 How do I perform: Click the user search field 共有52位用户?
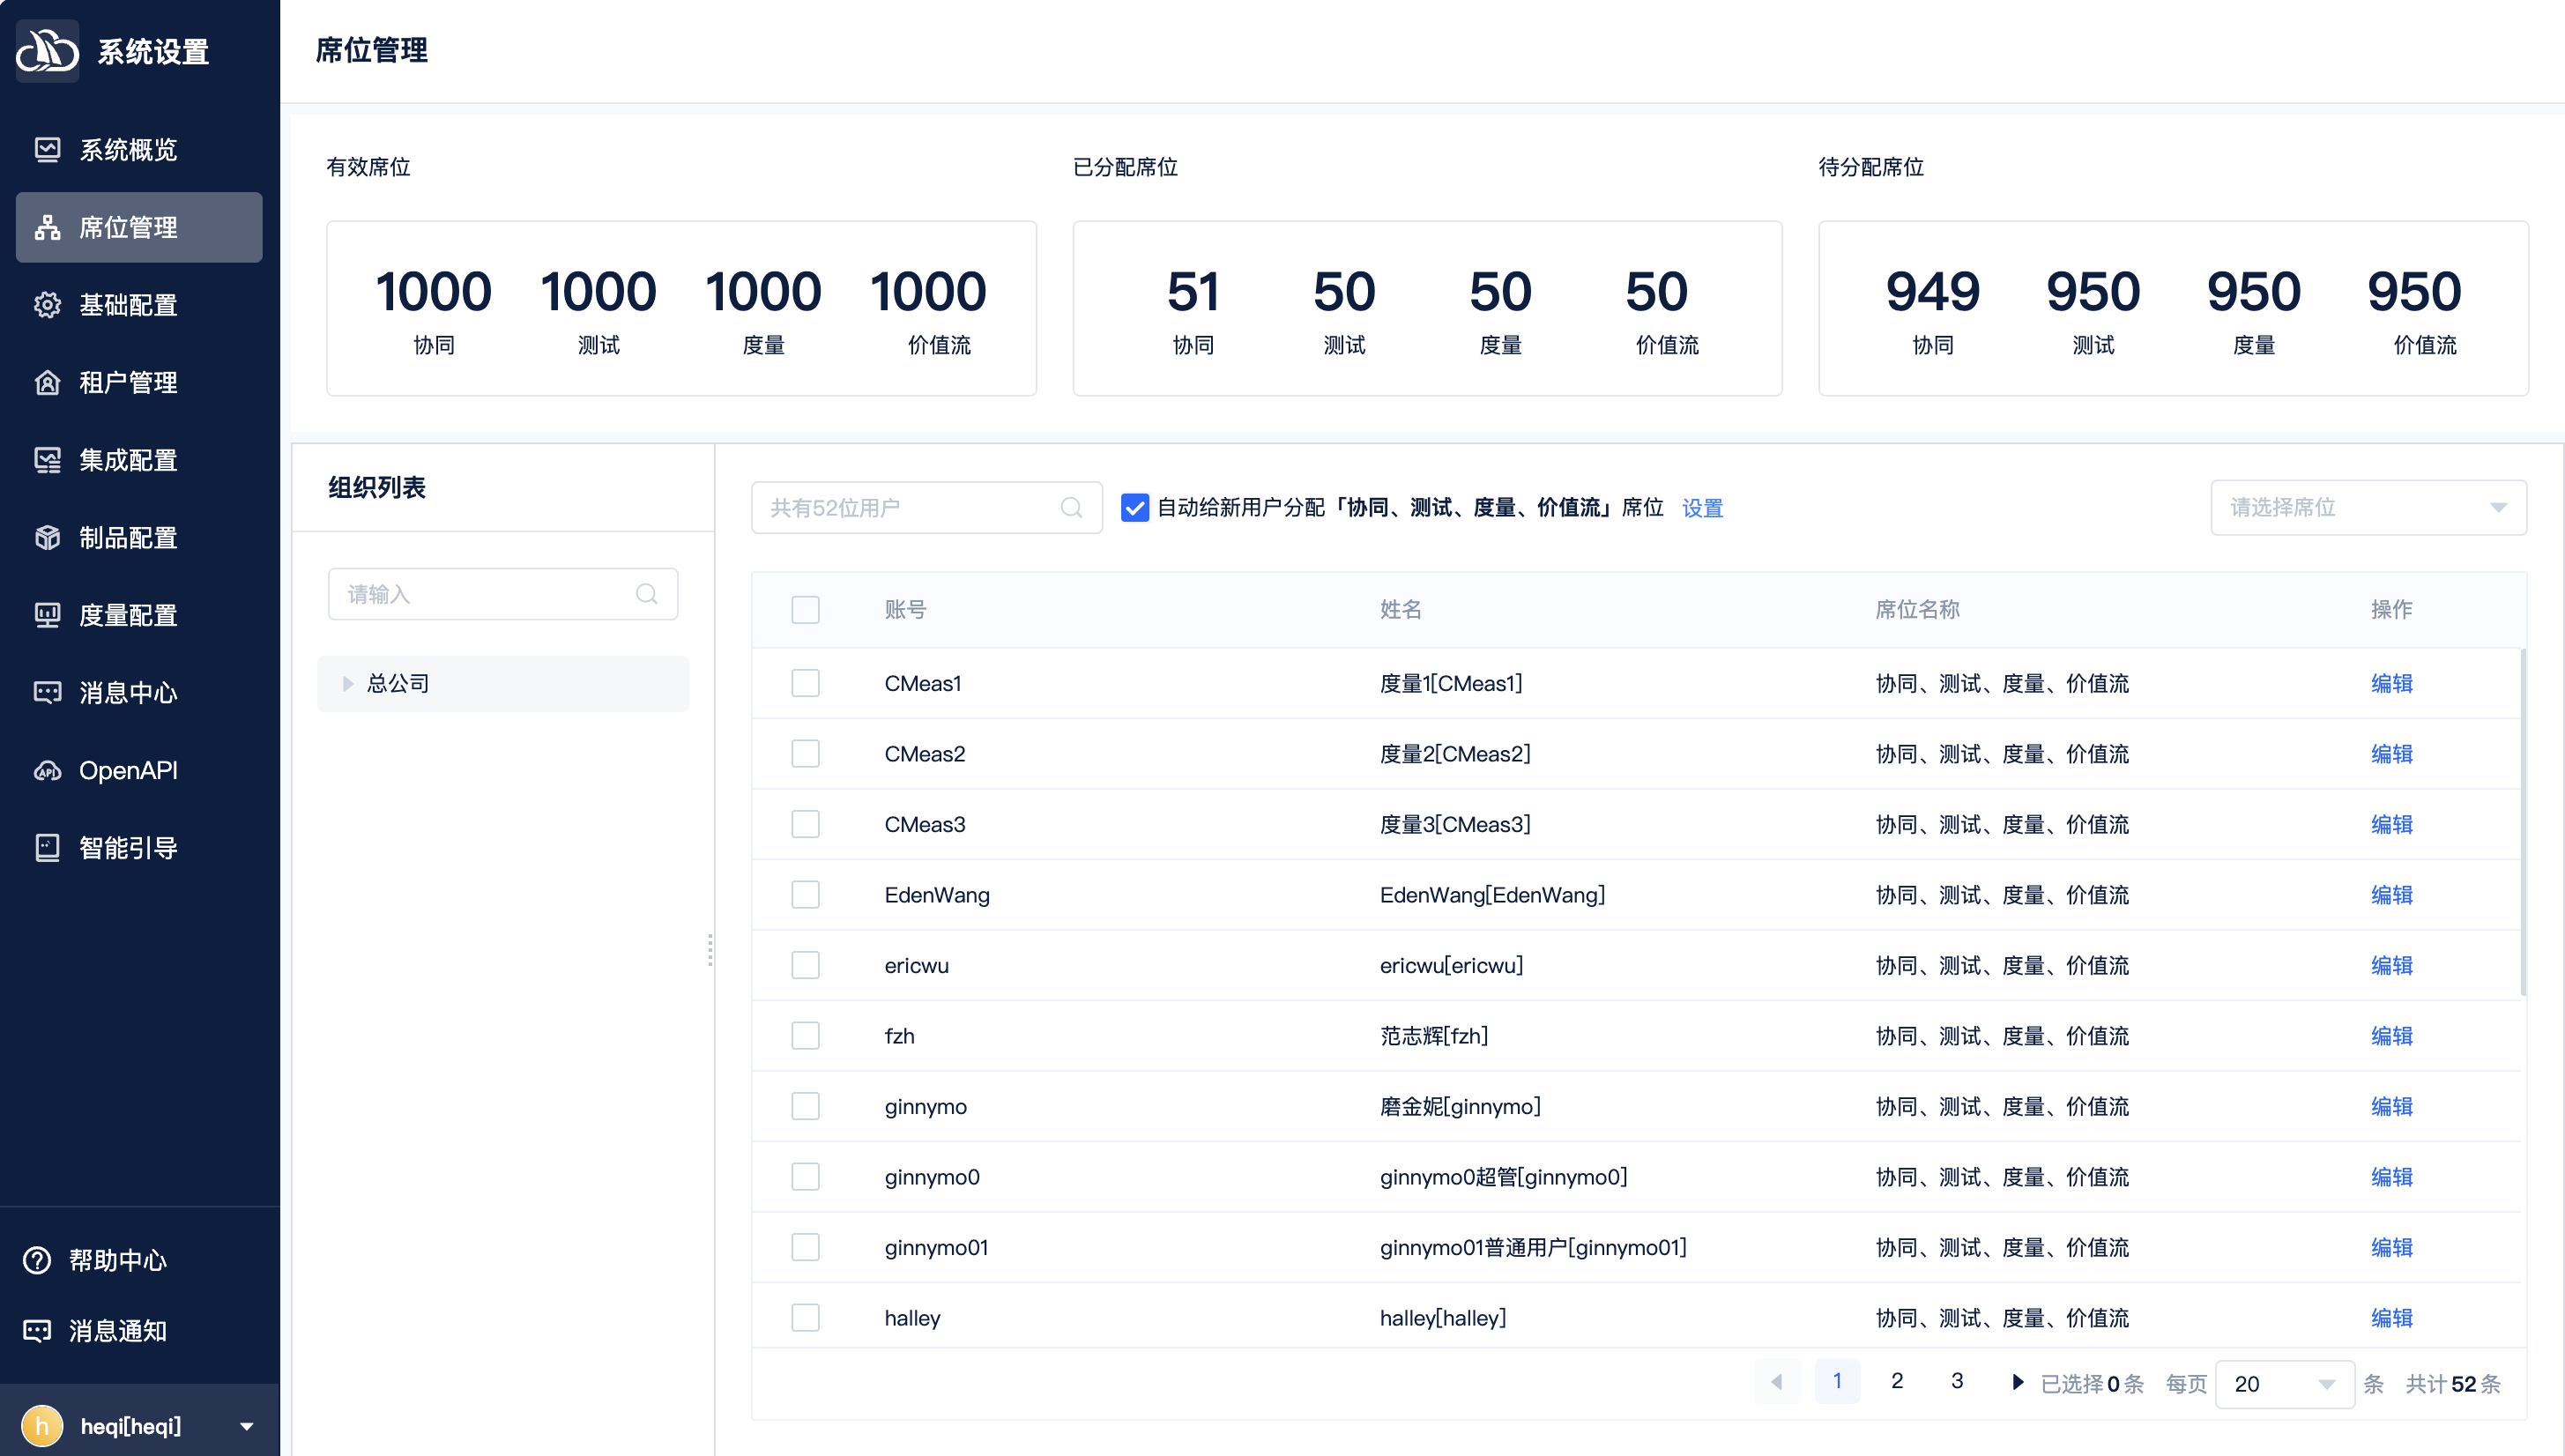[x=926, y=508]
